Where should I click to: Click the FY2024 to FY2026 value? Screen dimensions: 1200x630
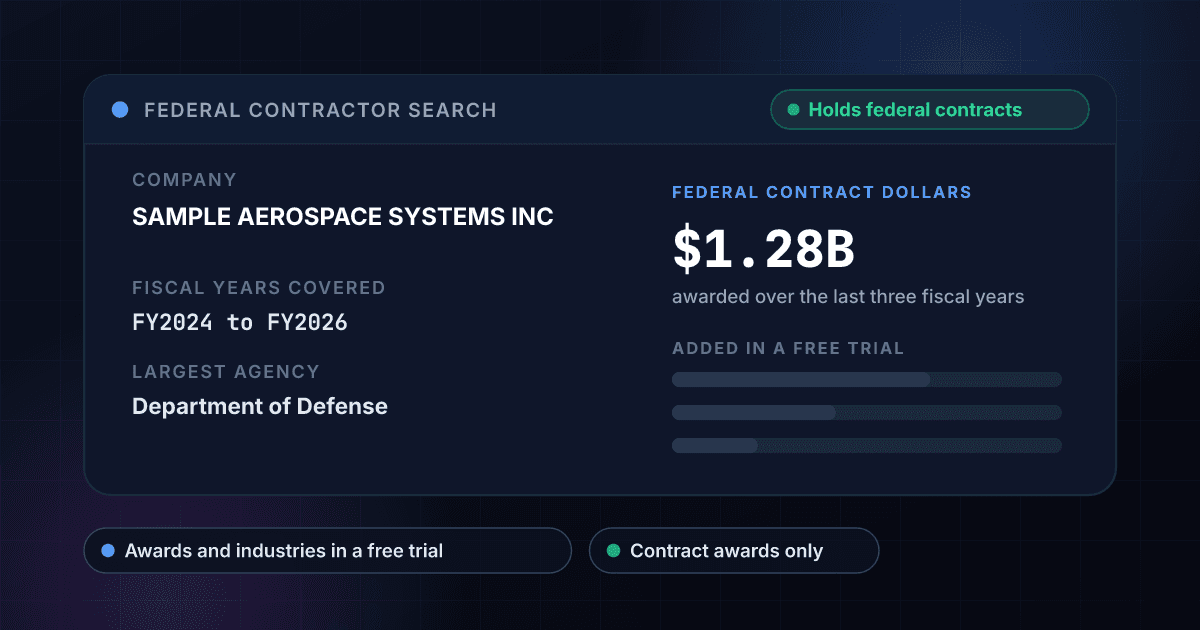click(240, 323)
